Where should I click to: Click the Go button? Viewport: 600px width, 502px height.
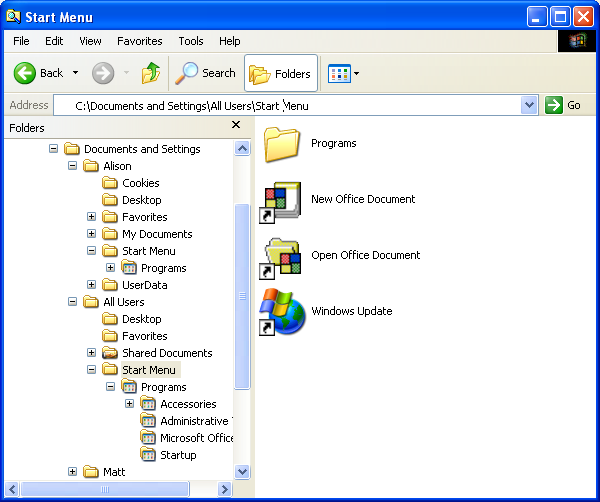coord(563,105)
